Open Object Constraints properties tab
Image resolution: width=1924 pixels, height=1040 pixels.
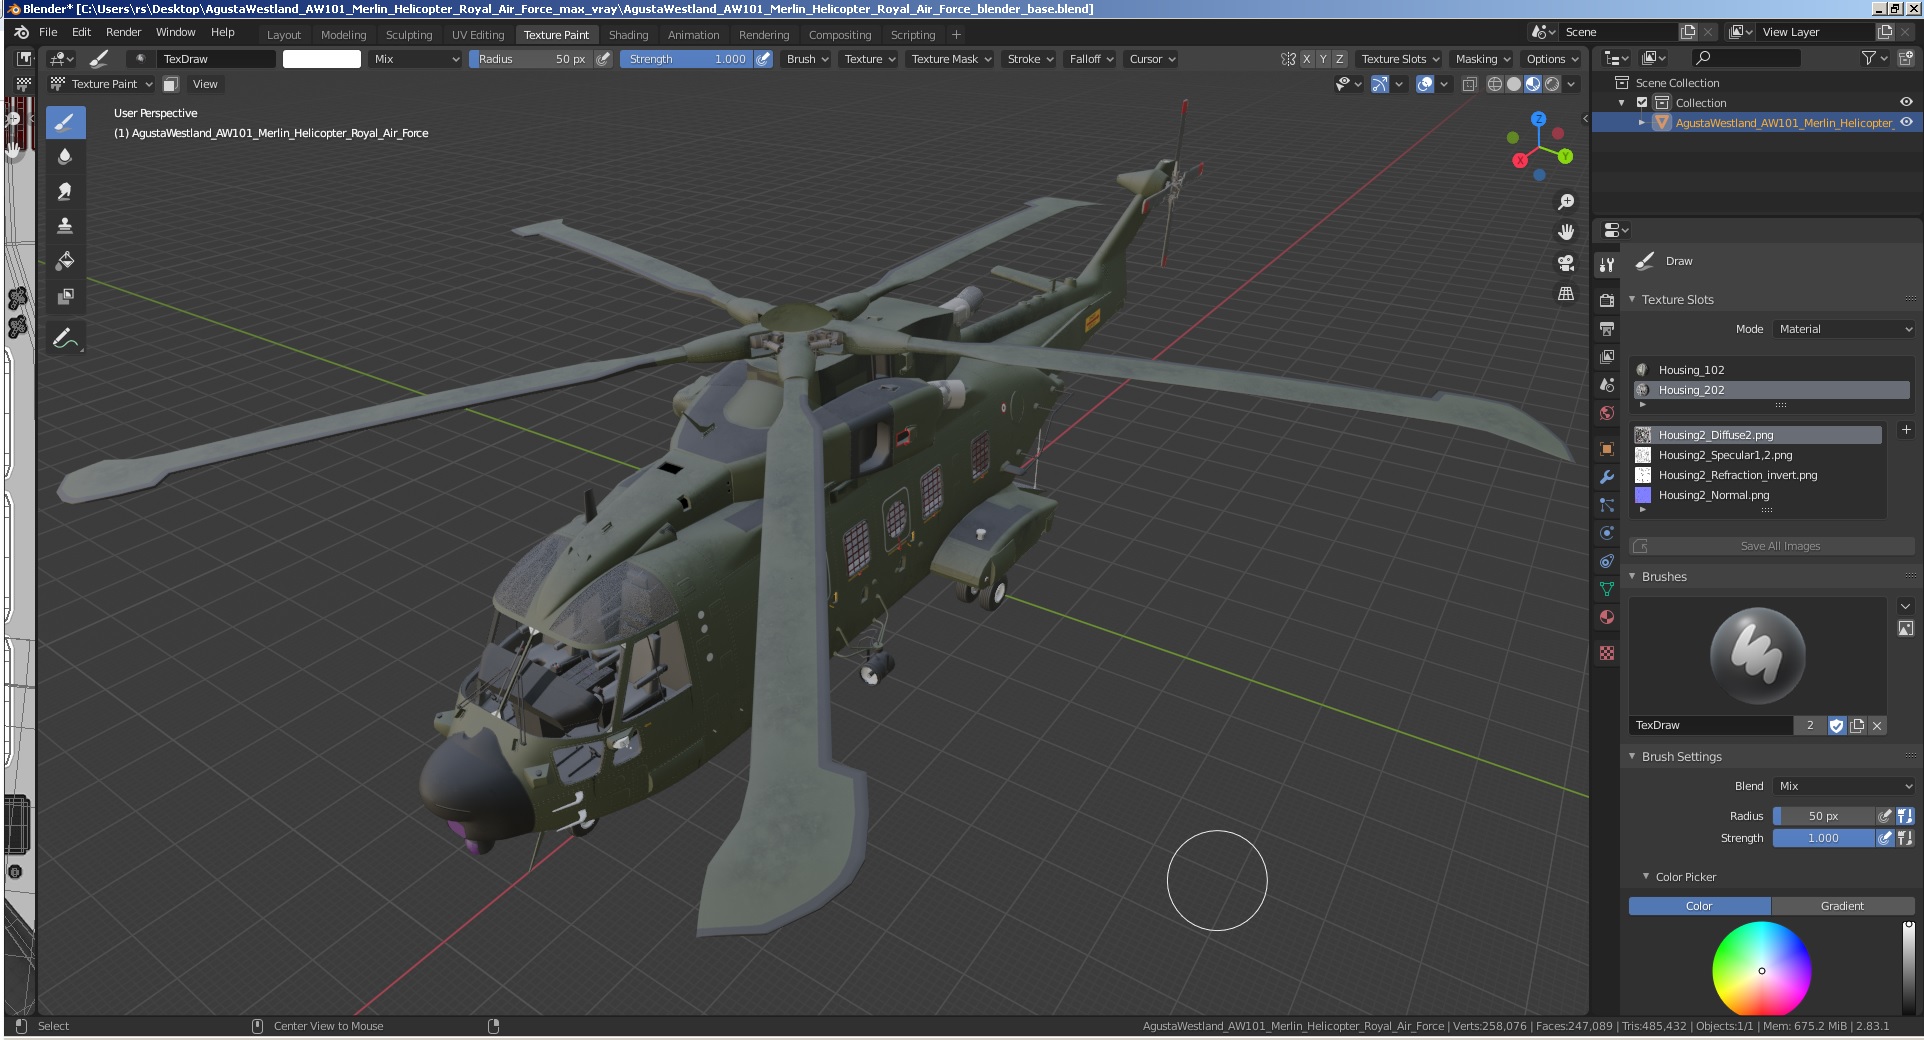click(x=1607, y=561)
